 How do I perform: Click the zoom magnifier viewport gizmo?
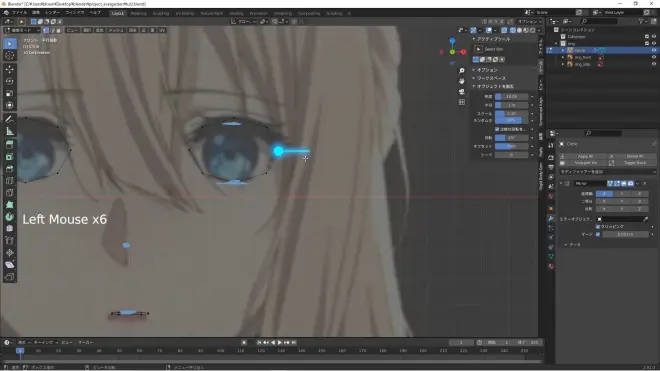pos(462,71)
